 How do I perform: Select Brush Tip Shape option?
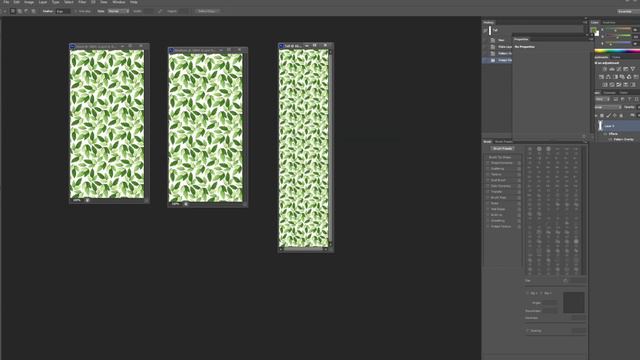click(x=500, y=157)
